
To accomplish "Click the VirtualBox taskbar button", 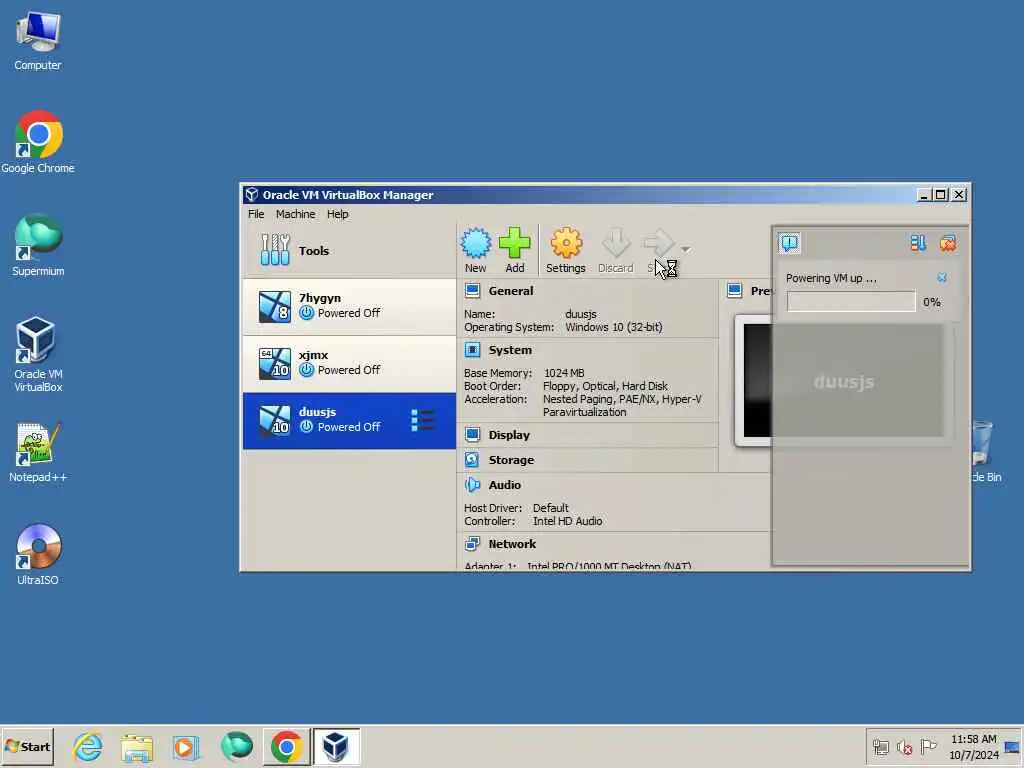I will pos(336,746).
